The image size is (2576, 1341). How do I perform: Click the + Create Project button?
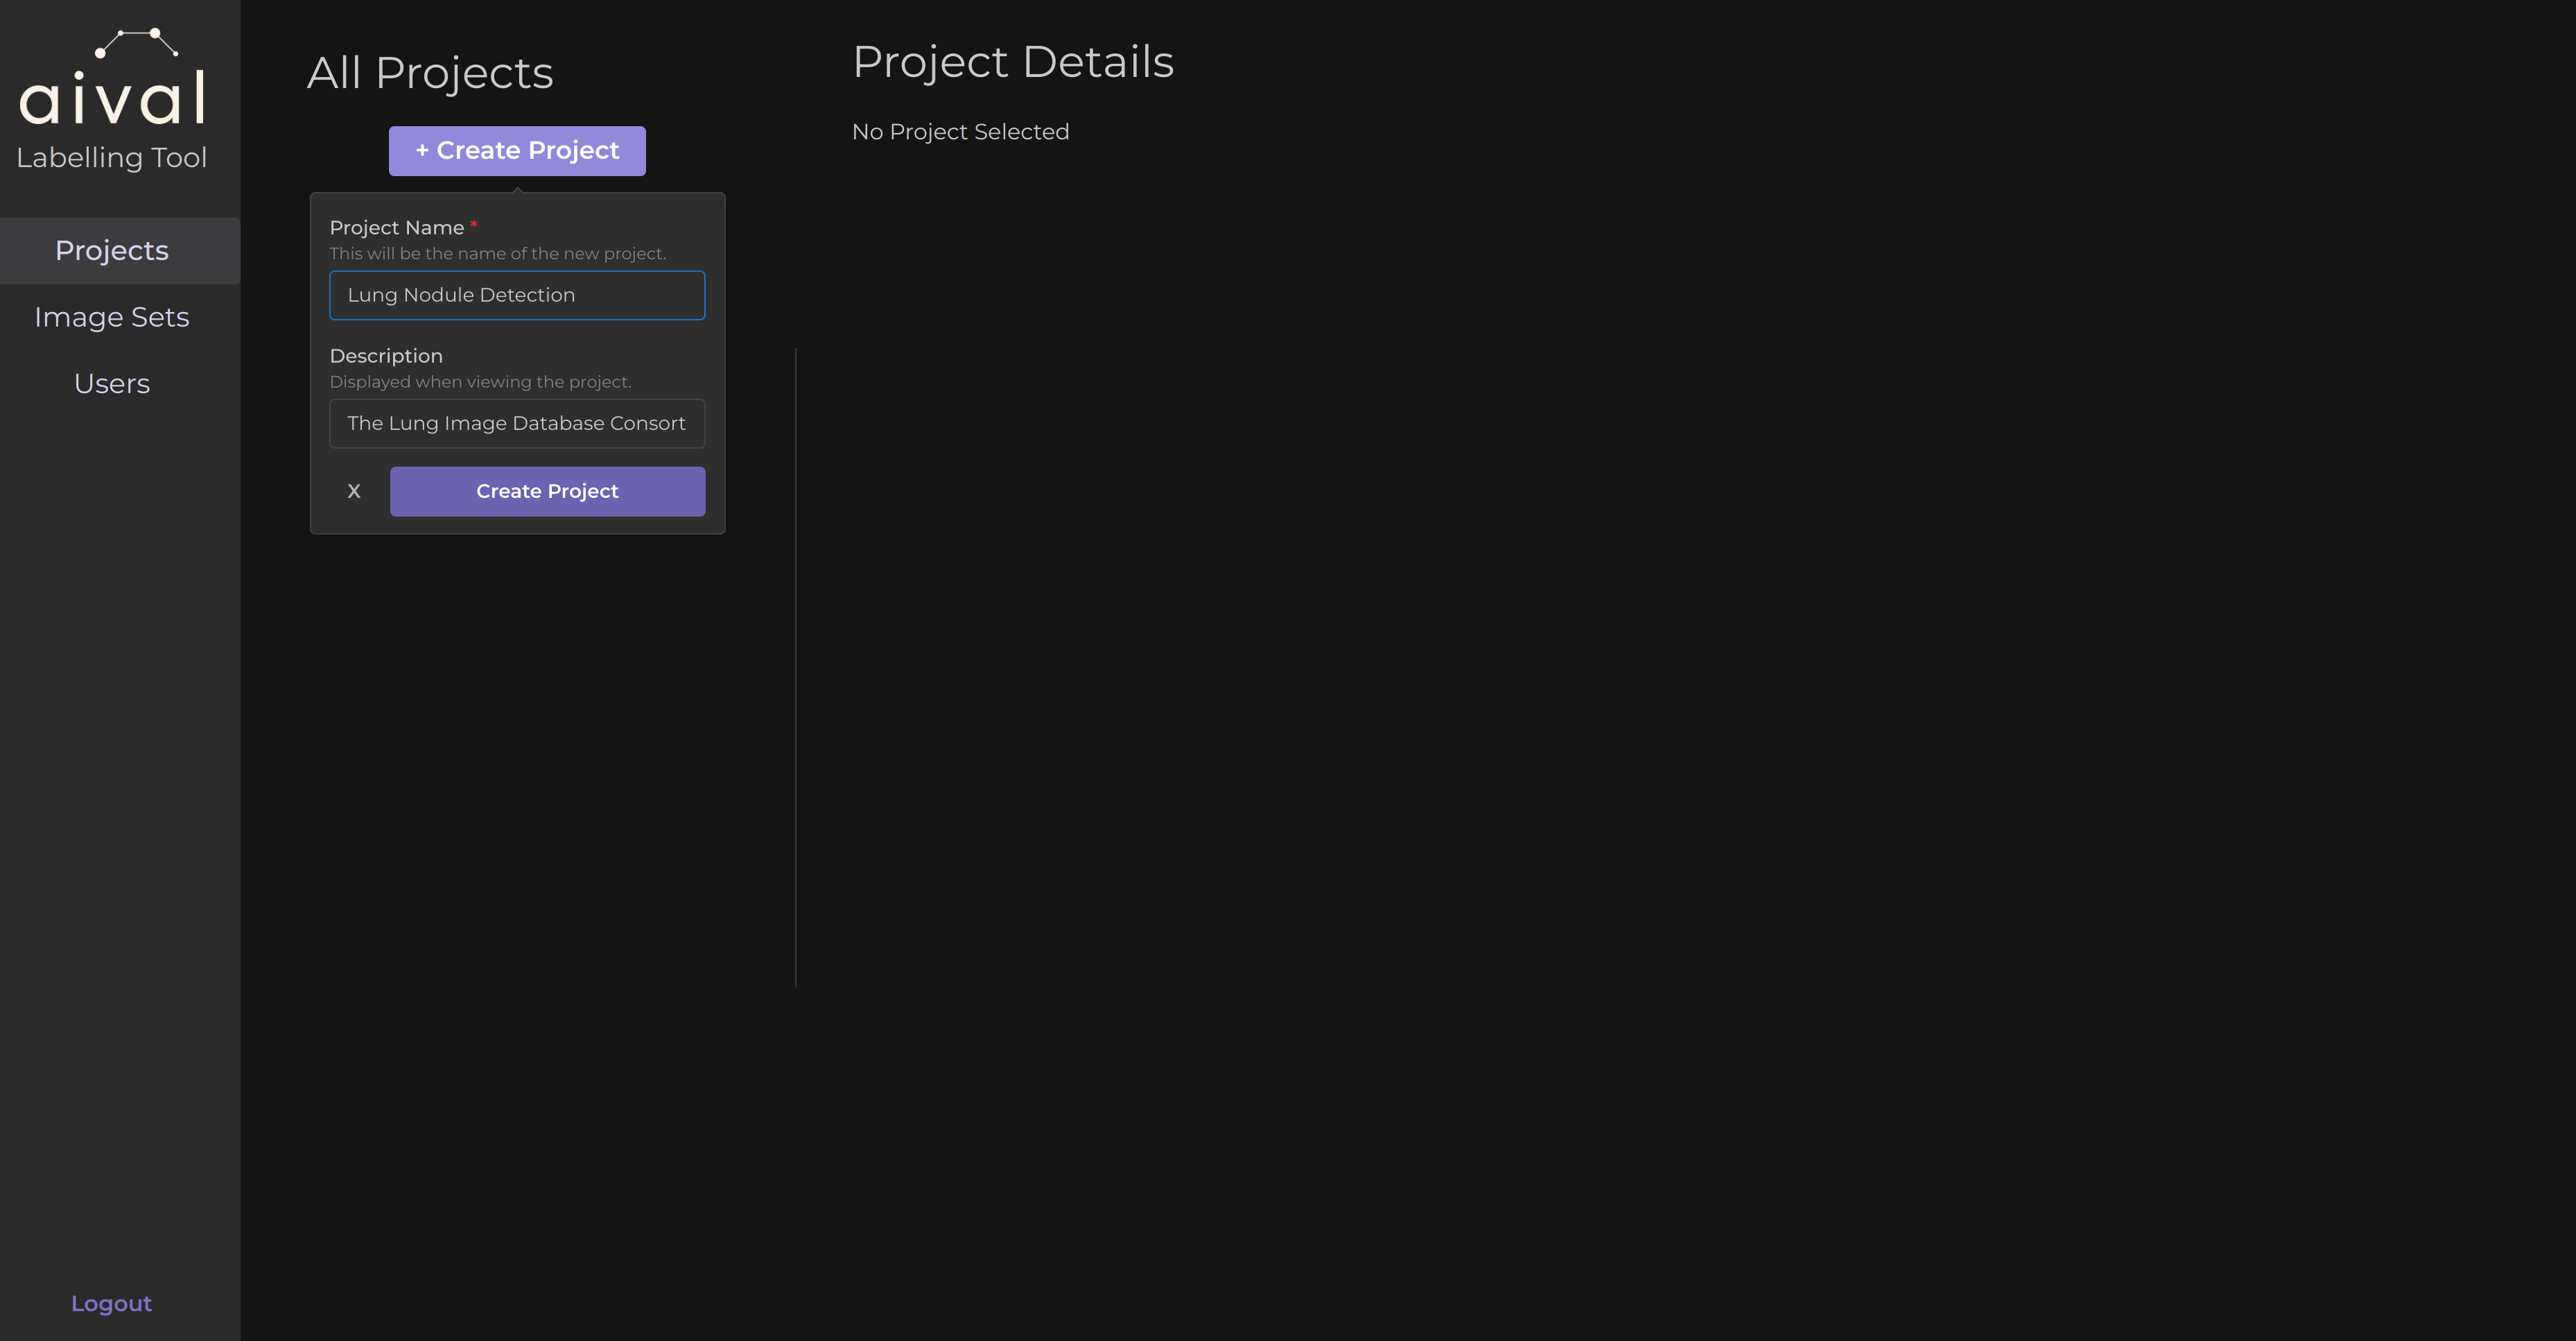point(517,151)
